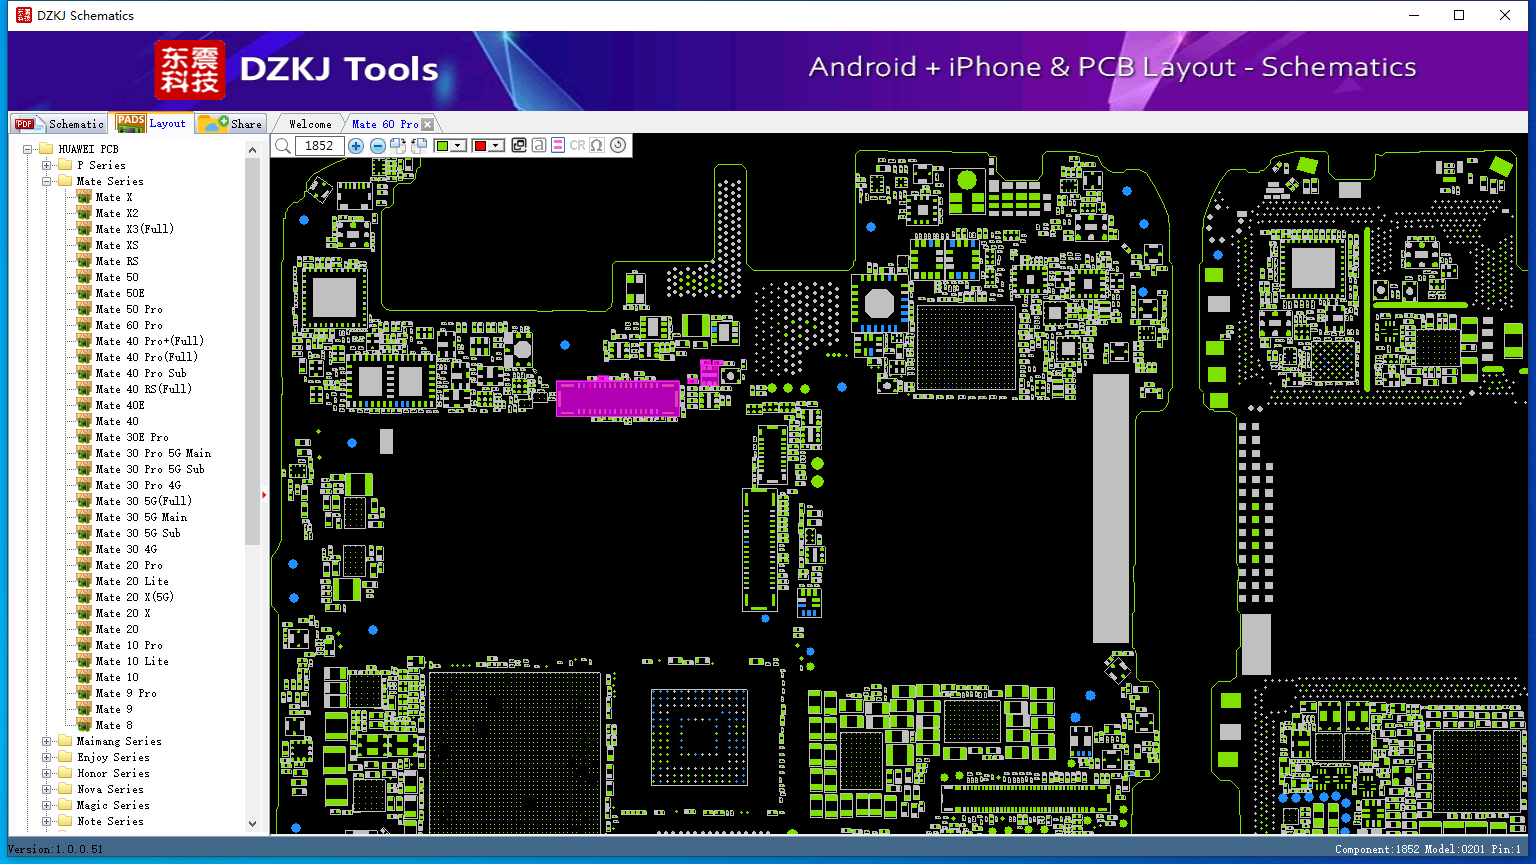The width and height of the screenshot is (1536, 864).
Task: Click the green color swatch in toolbar
Action: tap(442, 146)
